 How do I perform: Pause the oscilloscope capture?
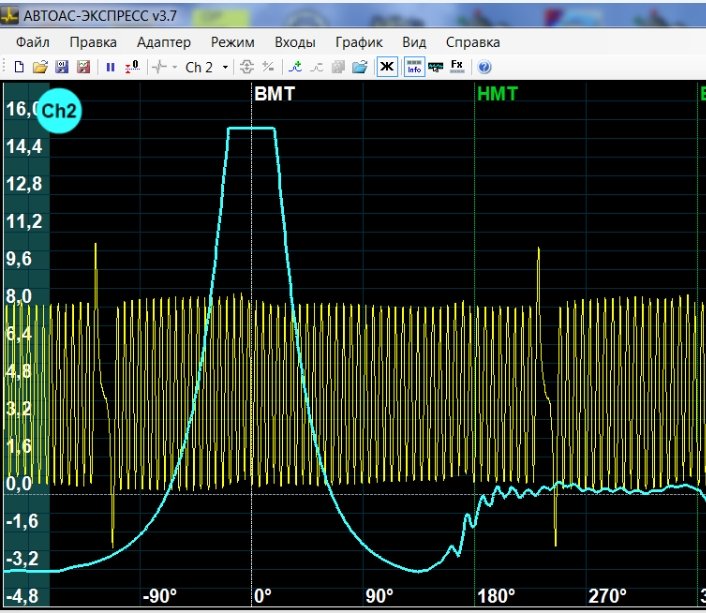point(111,67)
